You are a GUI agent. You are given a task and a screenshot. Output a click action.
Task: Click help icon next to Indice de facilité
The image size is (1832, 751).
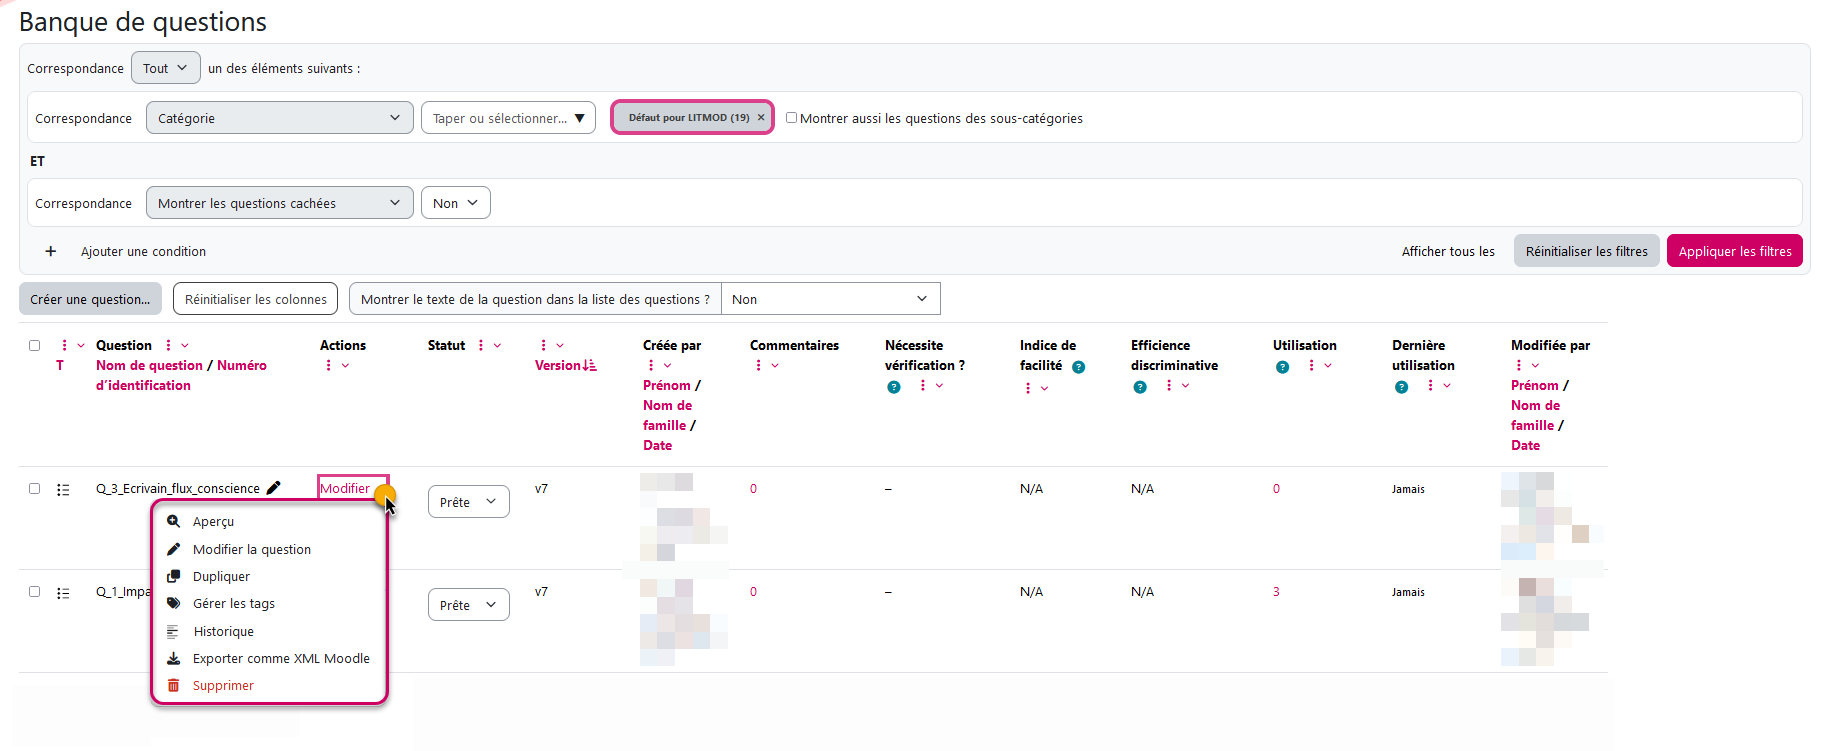tap(1078, 366)
